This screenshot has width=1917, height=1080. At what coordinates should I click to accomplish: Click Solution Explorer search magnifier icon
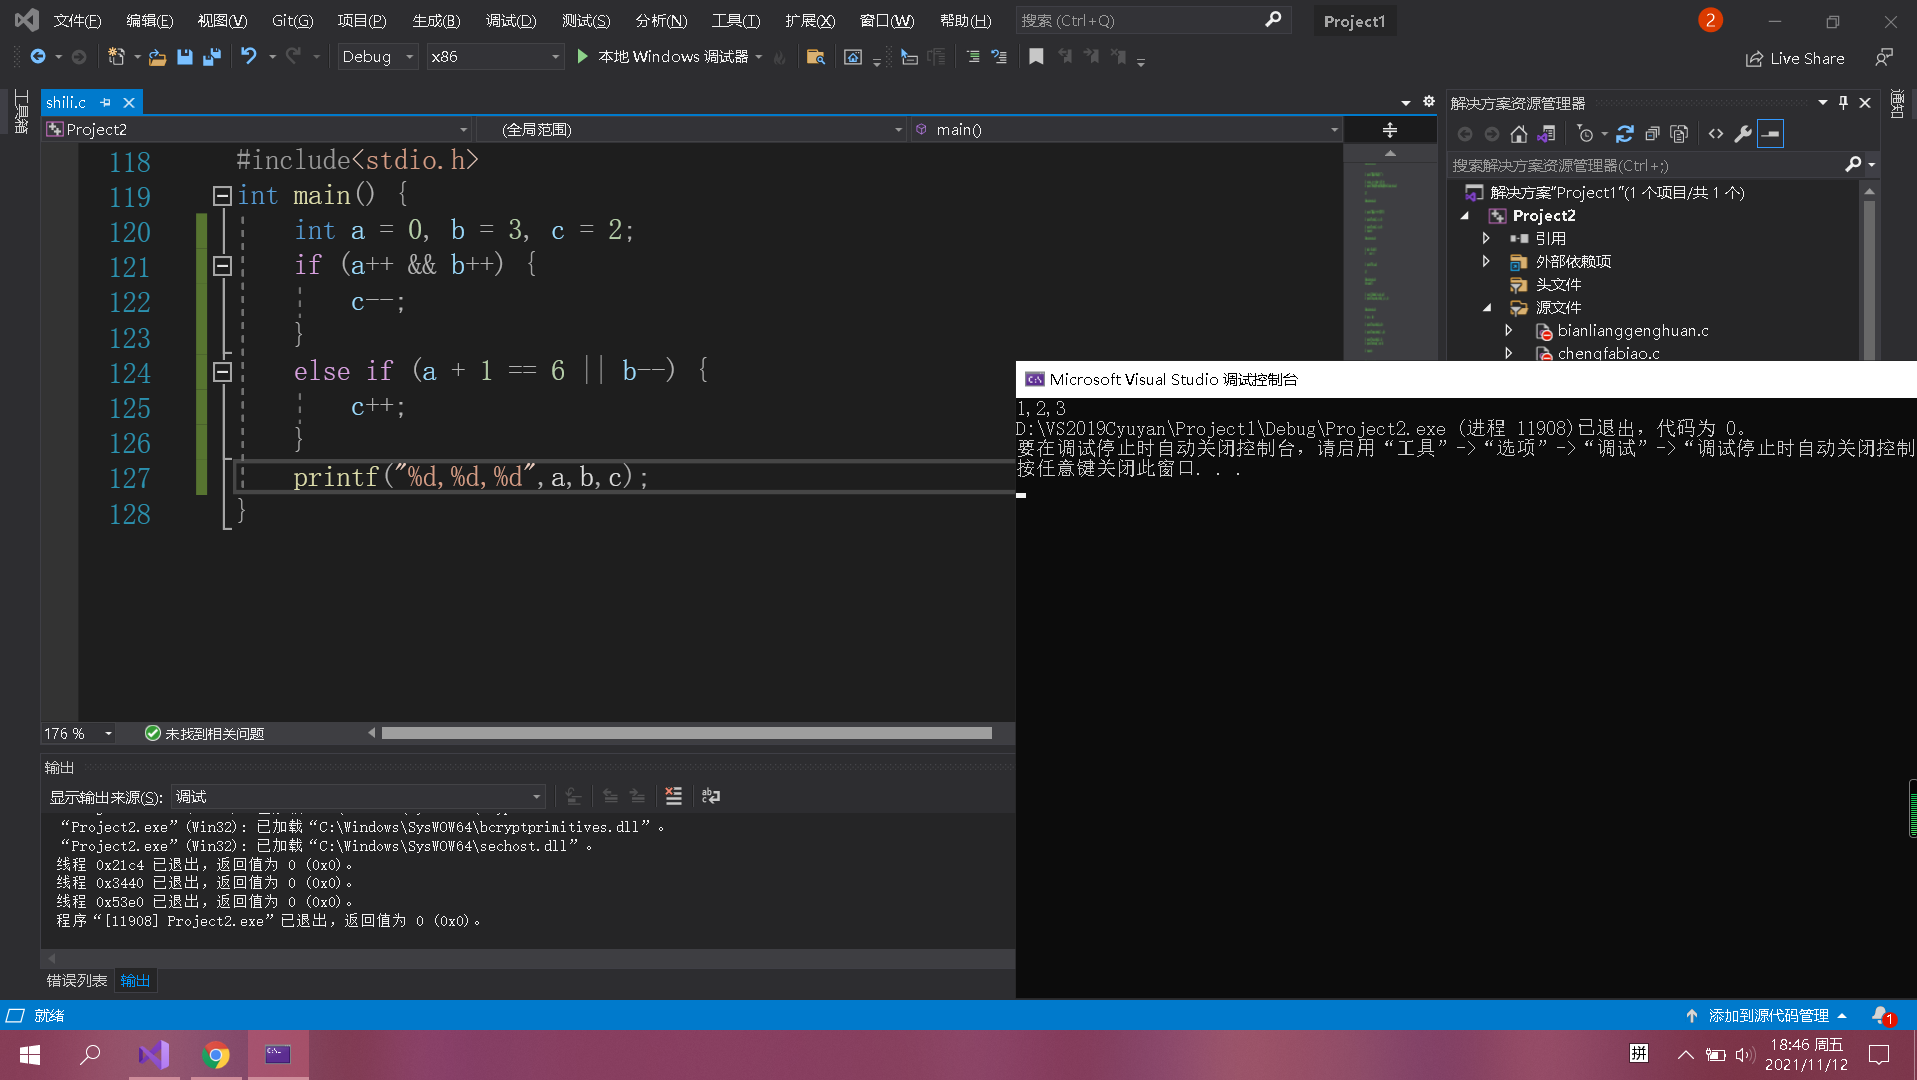pyautogui.click(x=1853, y=165)
